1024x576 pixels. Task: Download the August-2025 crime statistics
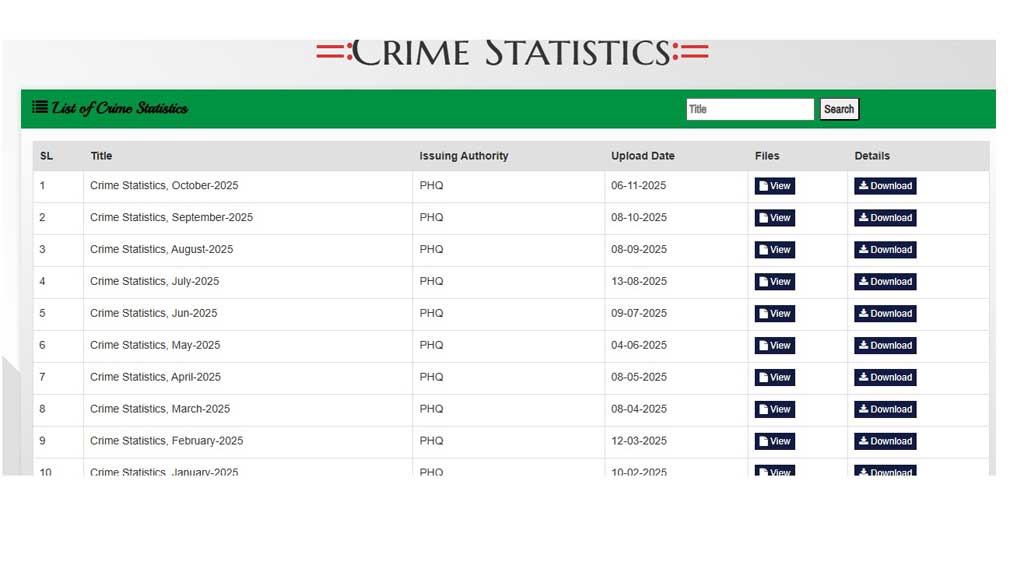885,250
